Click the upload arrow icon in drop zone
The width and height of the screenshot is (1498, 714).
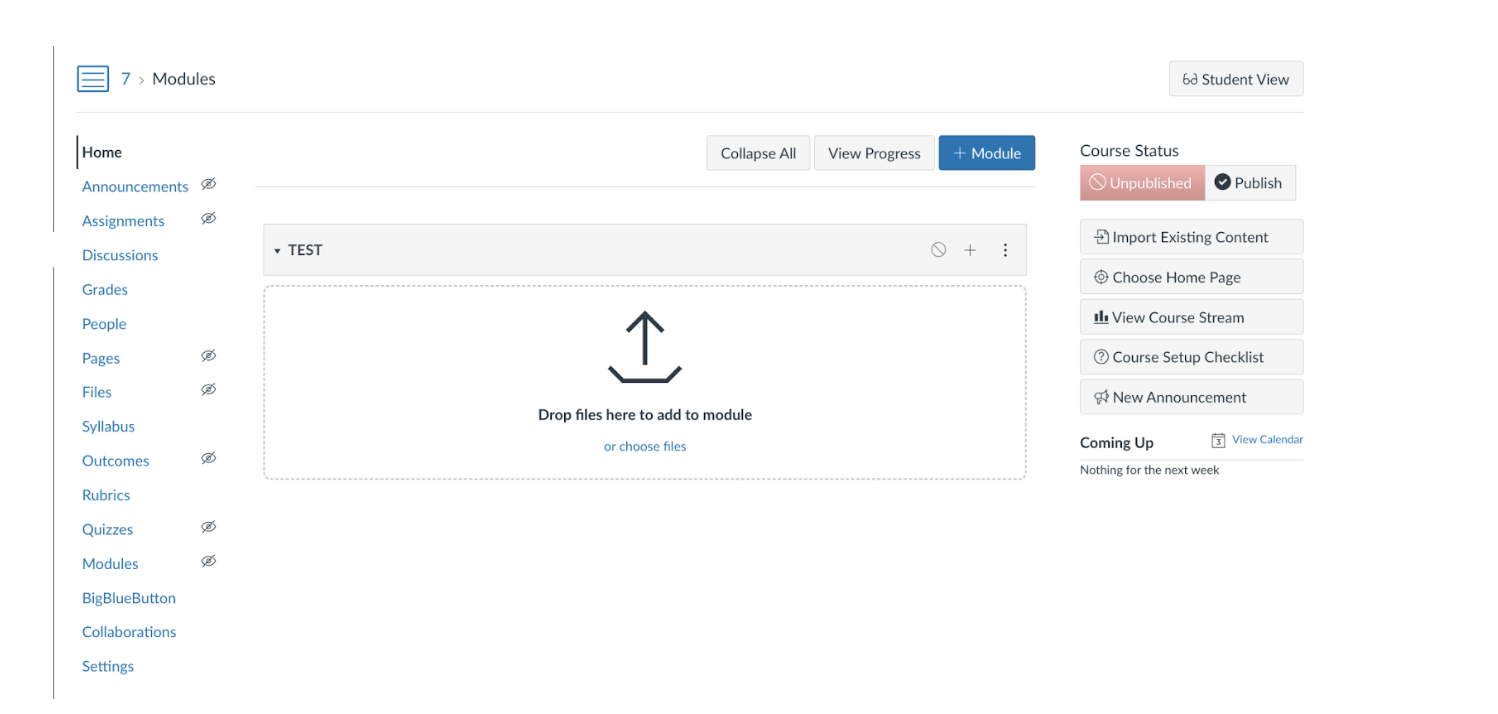coord(645,348)
